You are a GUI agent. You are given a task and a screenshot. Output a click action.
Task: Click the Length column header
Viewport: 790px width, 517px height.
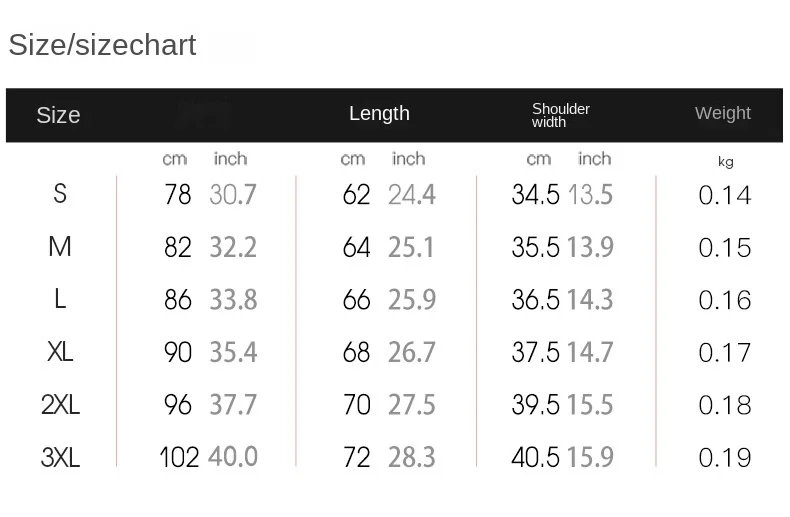pos(379,113)
